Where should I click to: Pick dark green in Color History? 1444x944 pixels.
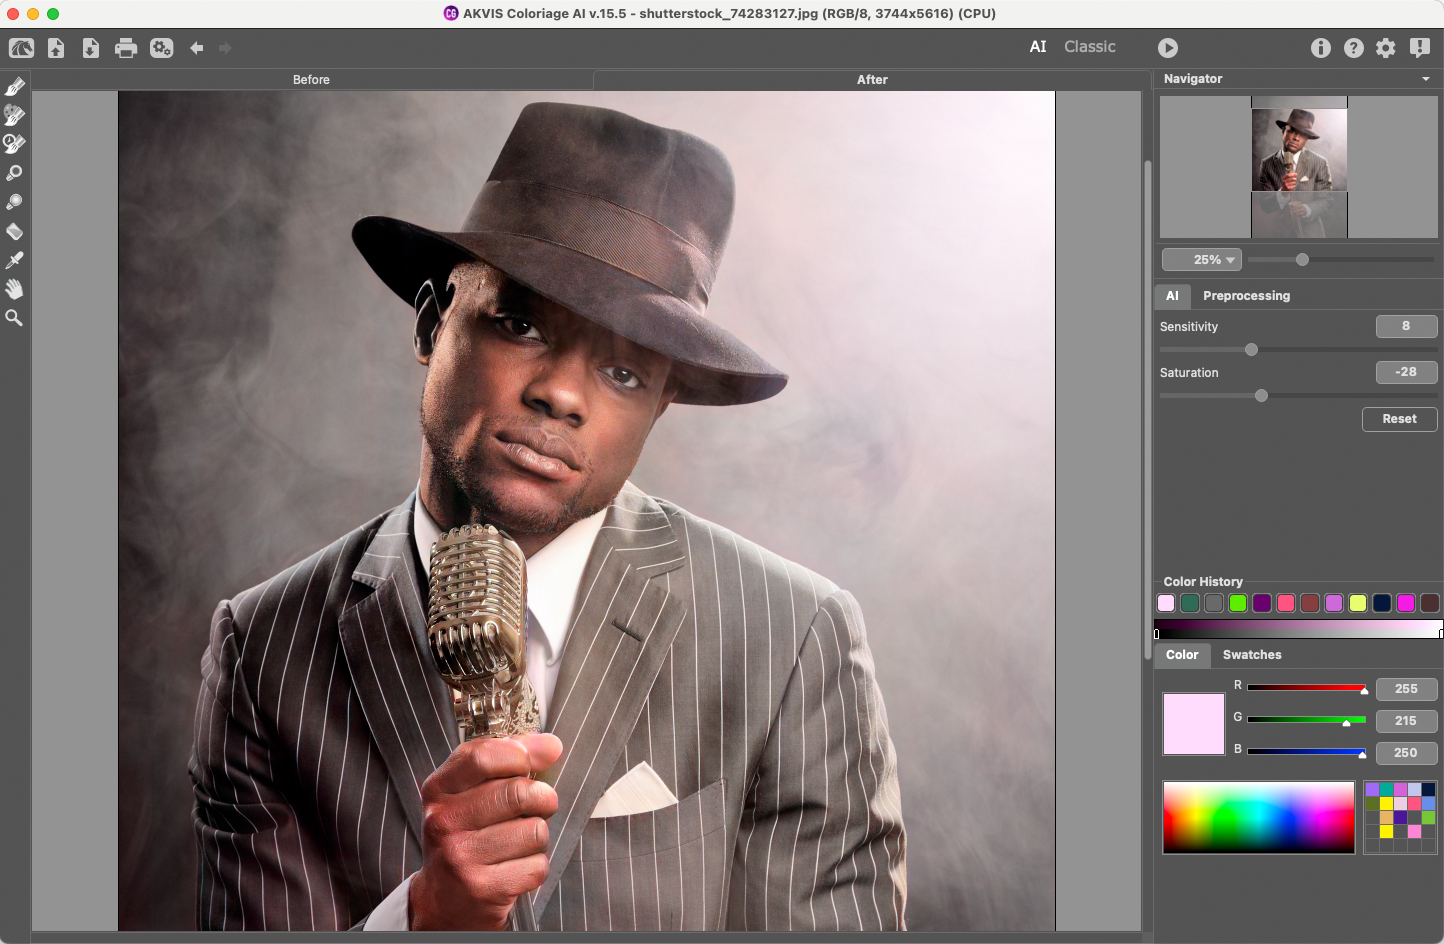[1190, 603]
